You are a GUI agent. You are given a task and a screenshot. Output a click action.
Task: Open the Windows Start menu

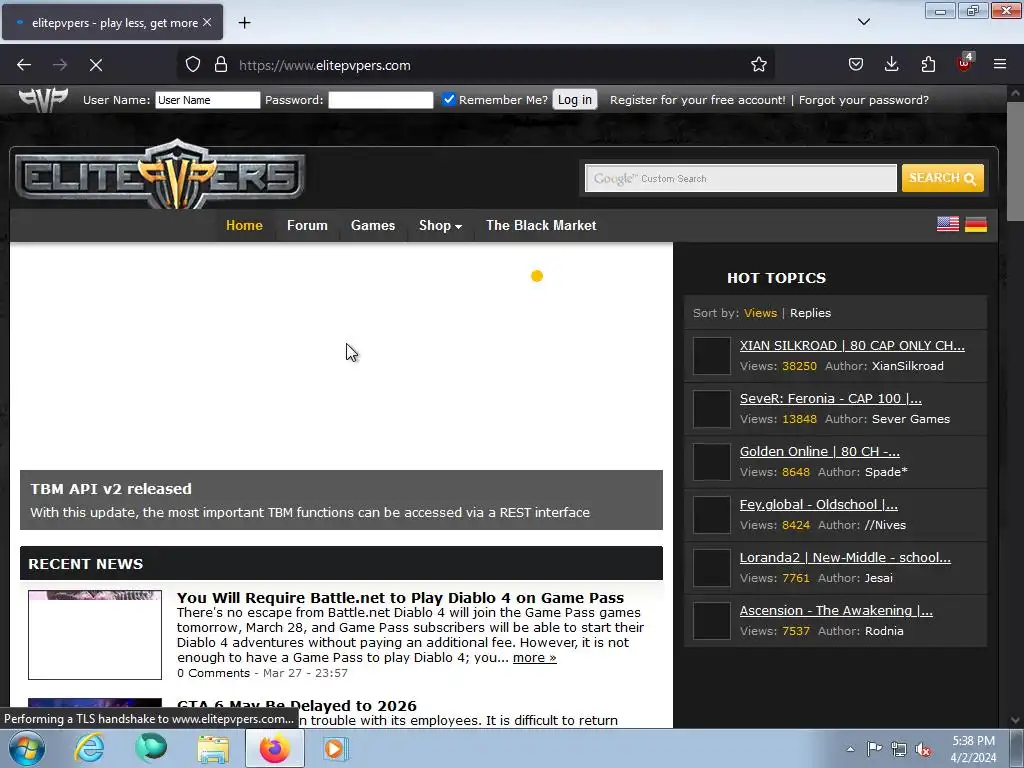pos(27,748)
